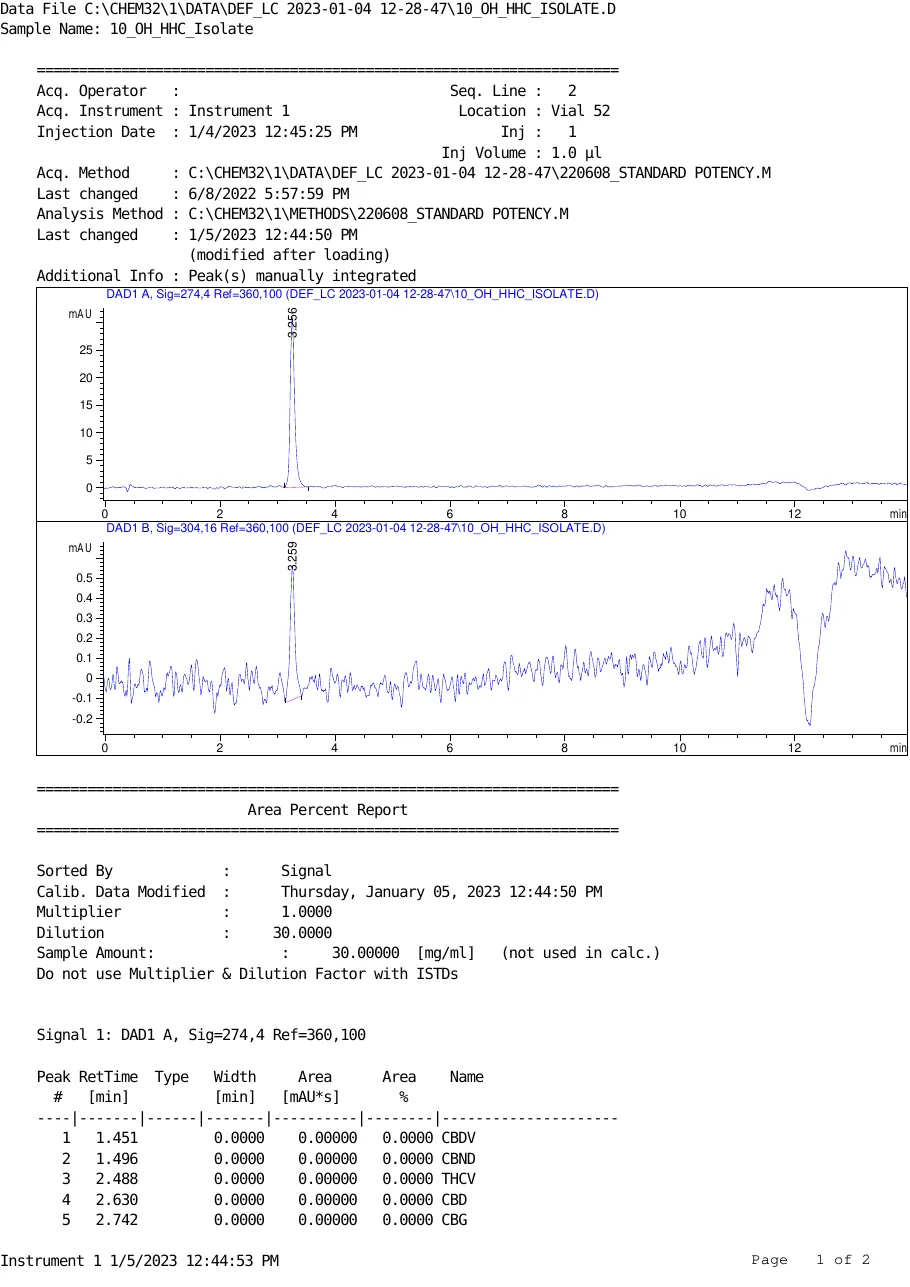
Task: Click the Acq. Method file path
Action: pyautogui.click(x=480, y=173)
